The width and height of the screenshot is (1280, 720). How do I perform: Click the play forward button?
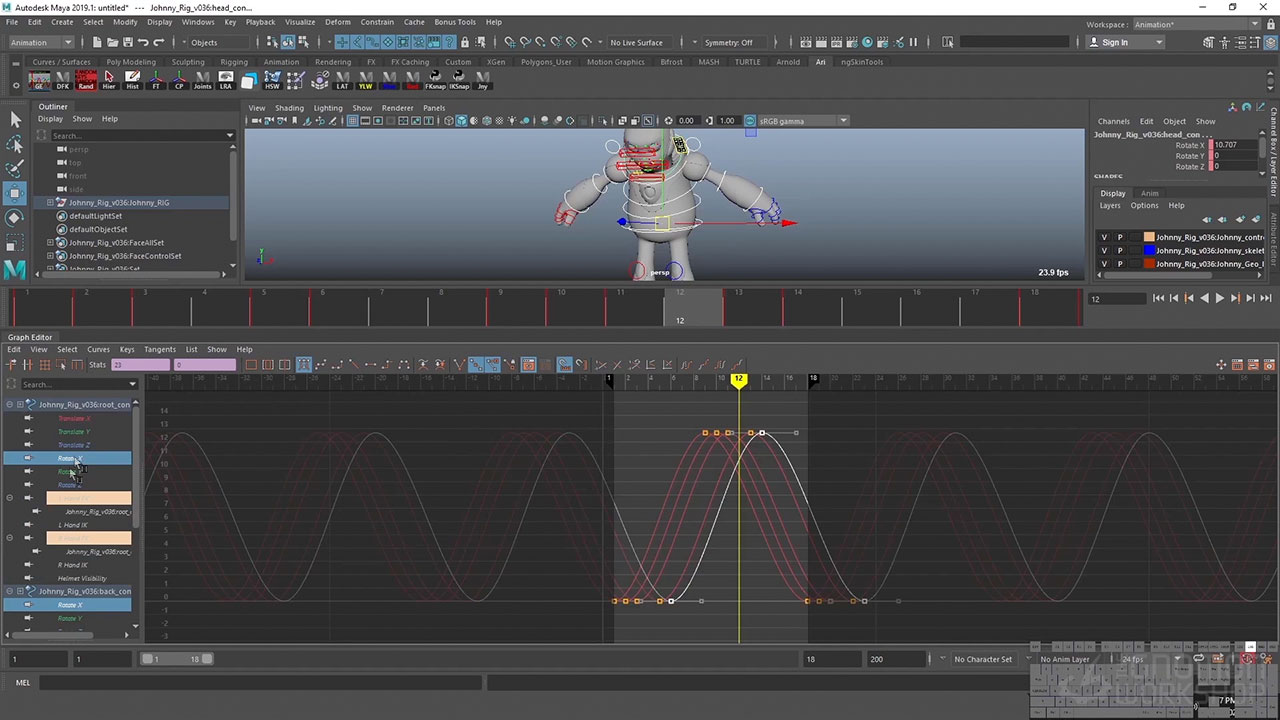pos(1219,298)
